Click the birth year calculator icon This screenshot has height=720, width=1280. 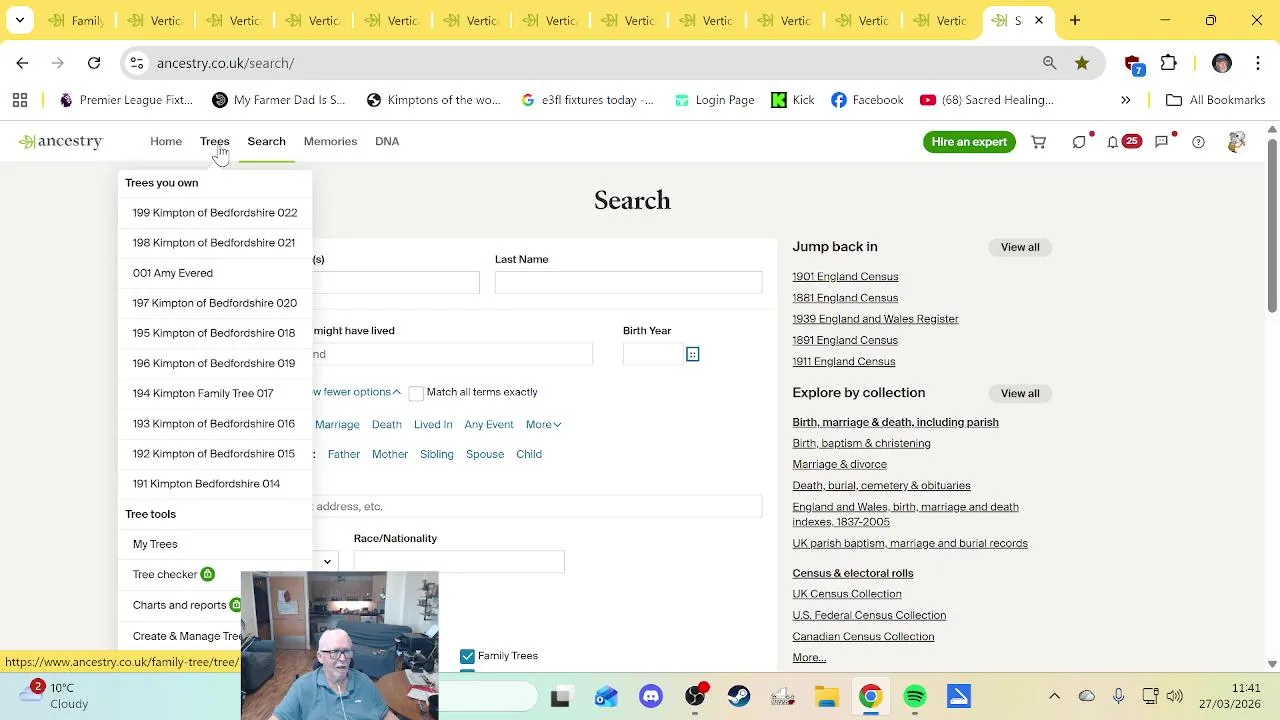[x=692, y=354]
